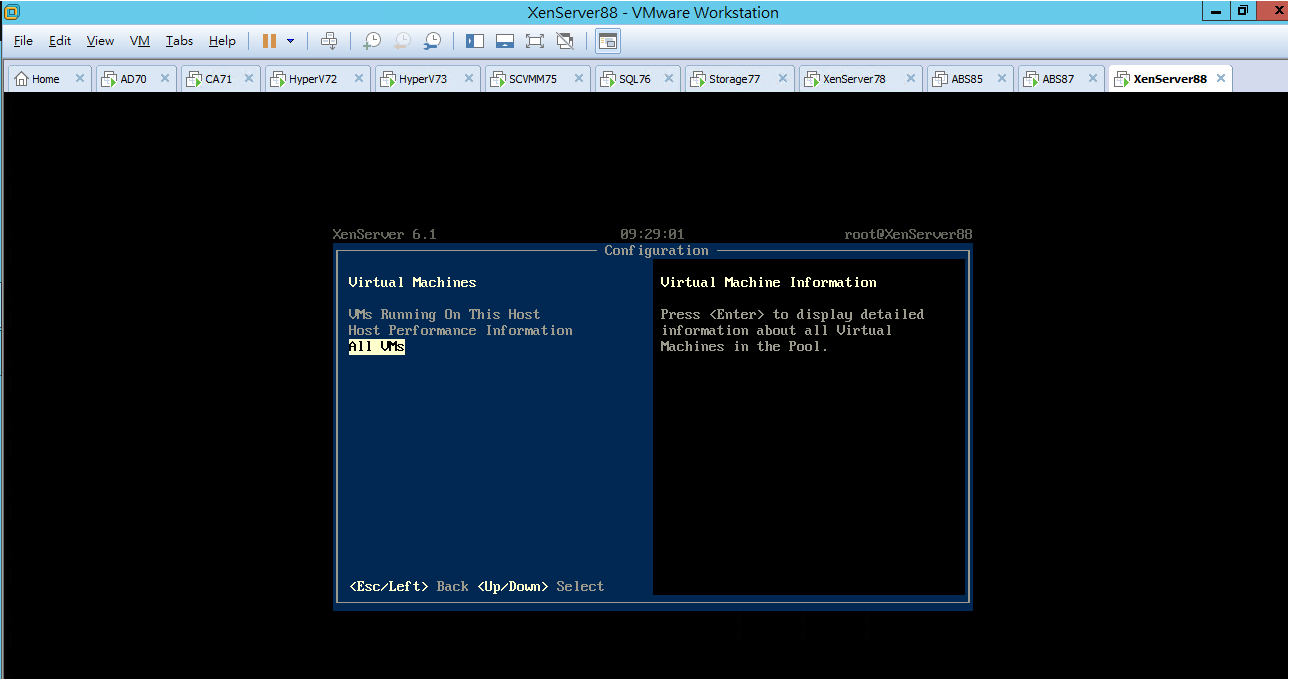Screen dimensions: 1289x679
Task: Open the Tabs menu
Action: click(180, 41)
